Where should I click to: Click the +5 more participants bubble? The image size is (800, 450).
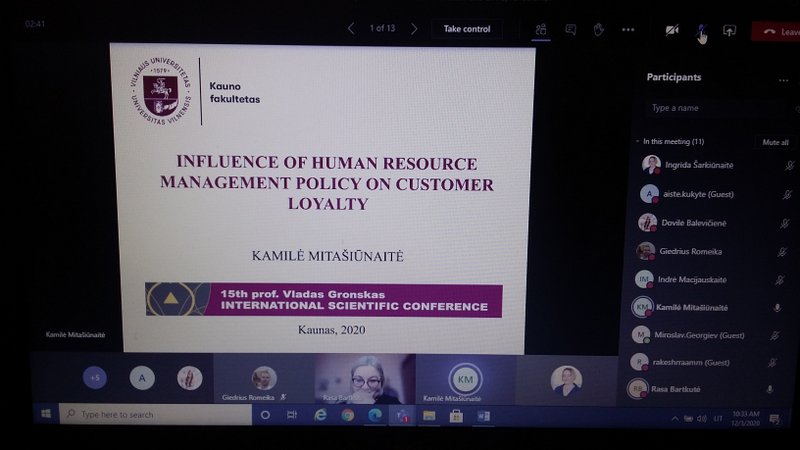click(95, 378)
